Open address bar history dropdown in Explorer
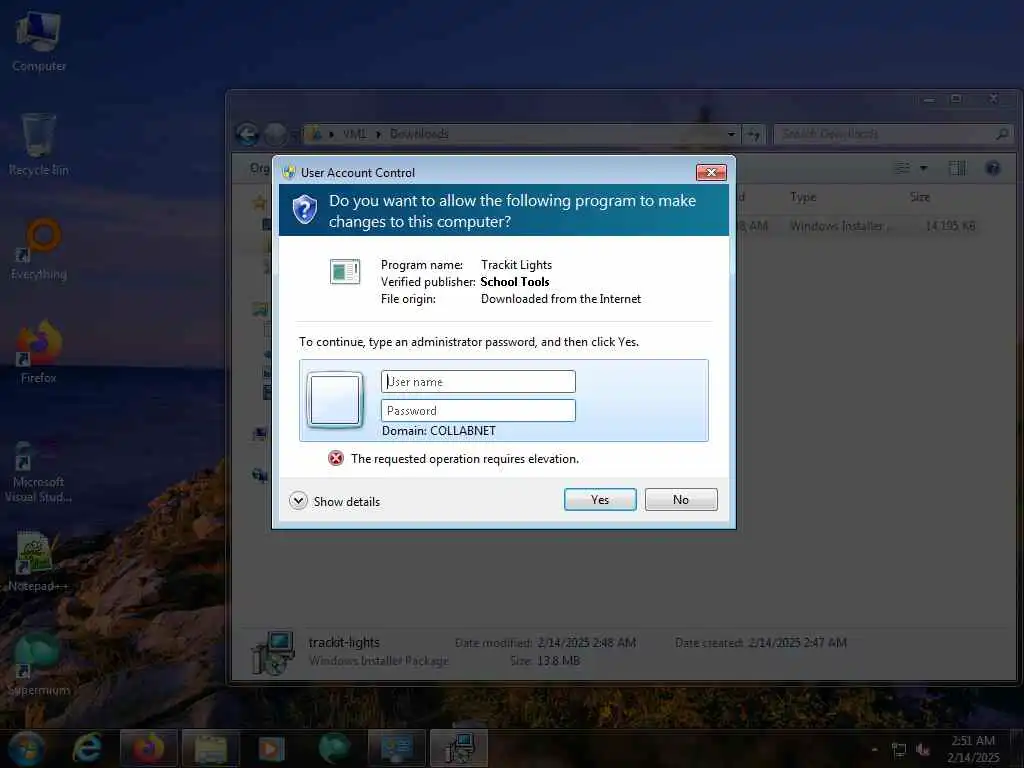1024x768 pixels. coord(731,134)
